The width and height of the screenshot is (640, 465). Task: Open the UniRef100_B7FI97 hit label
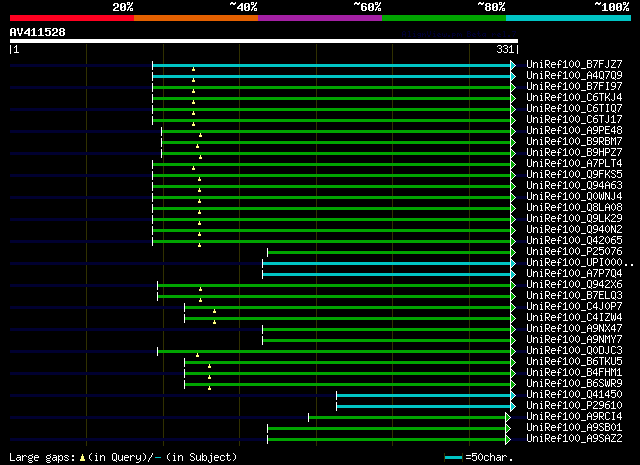(574, 86)
